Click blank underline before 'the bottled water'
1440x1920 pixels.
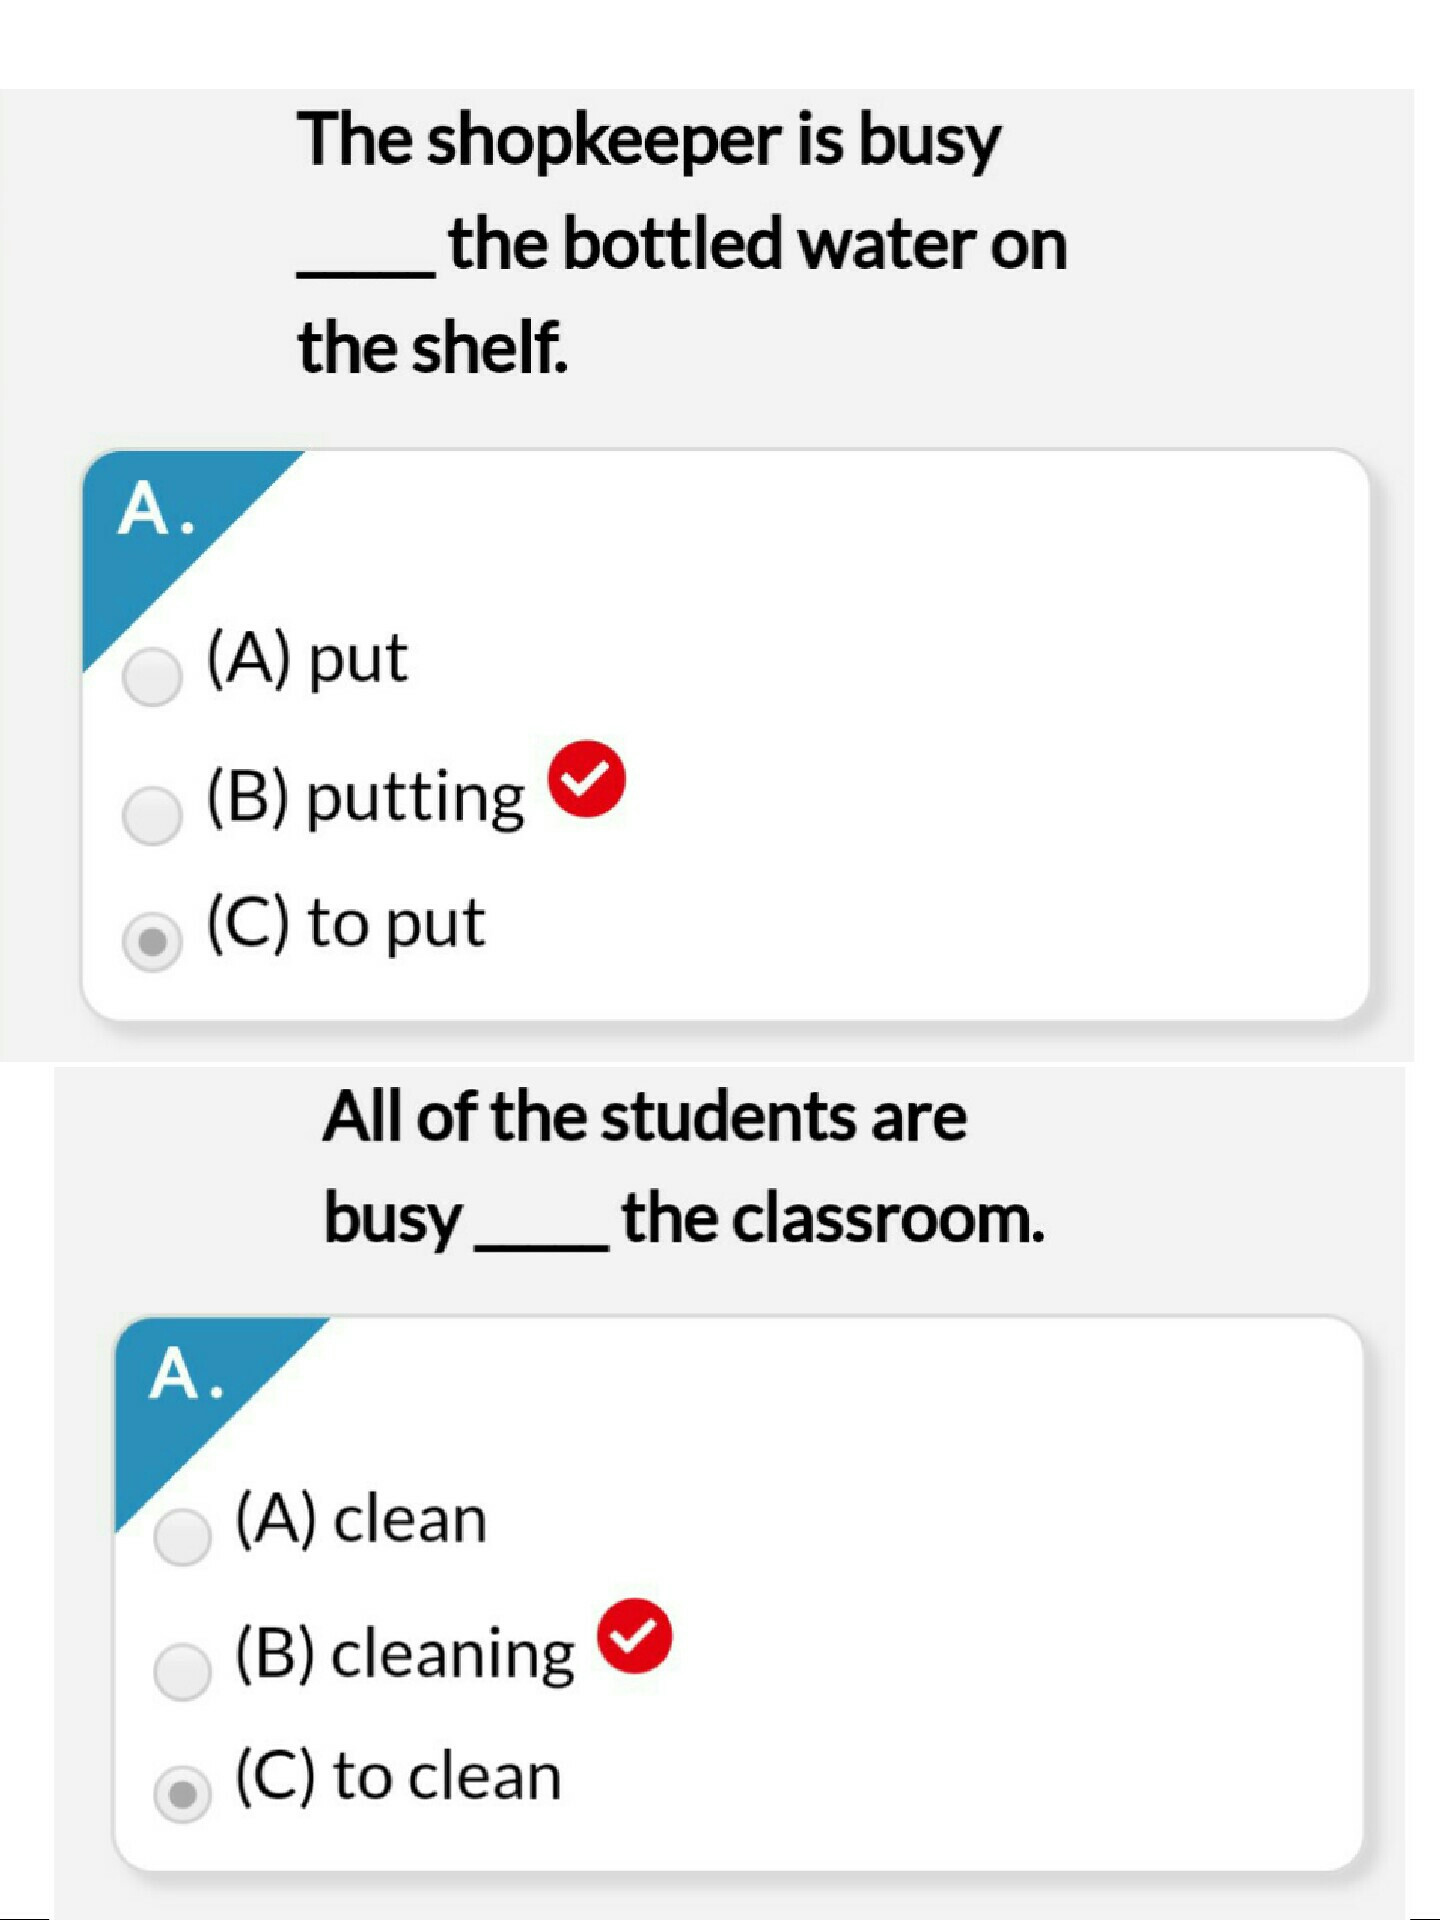366,270
